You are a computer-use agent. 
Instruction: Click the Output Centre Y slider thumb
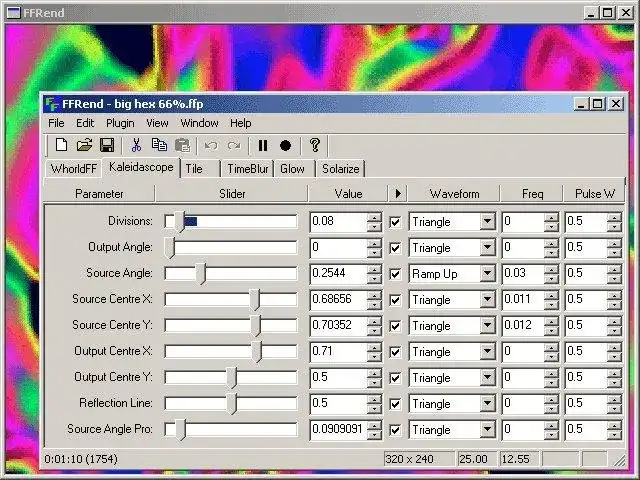click(231, 378)
